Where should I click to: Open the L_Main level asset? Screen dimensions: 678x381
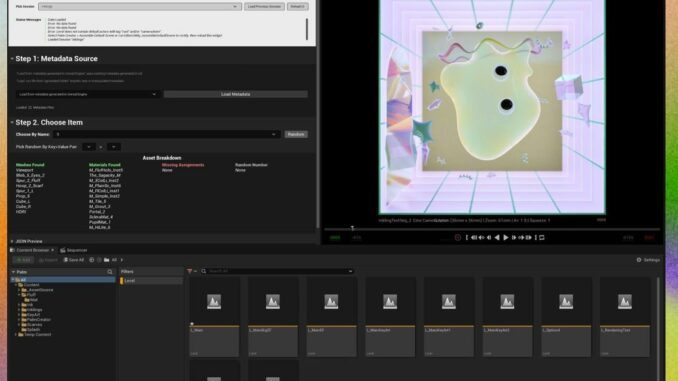coord(214,317)
